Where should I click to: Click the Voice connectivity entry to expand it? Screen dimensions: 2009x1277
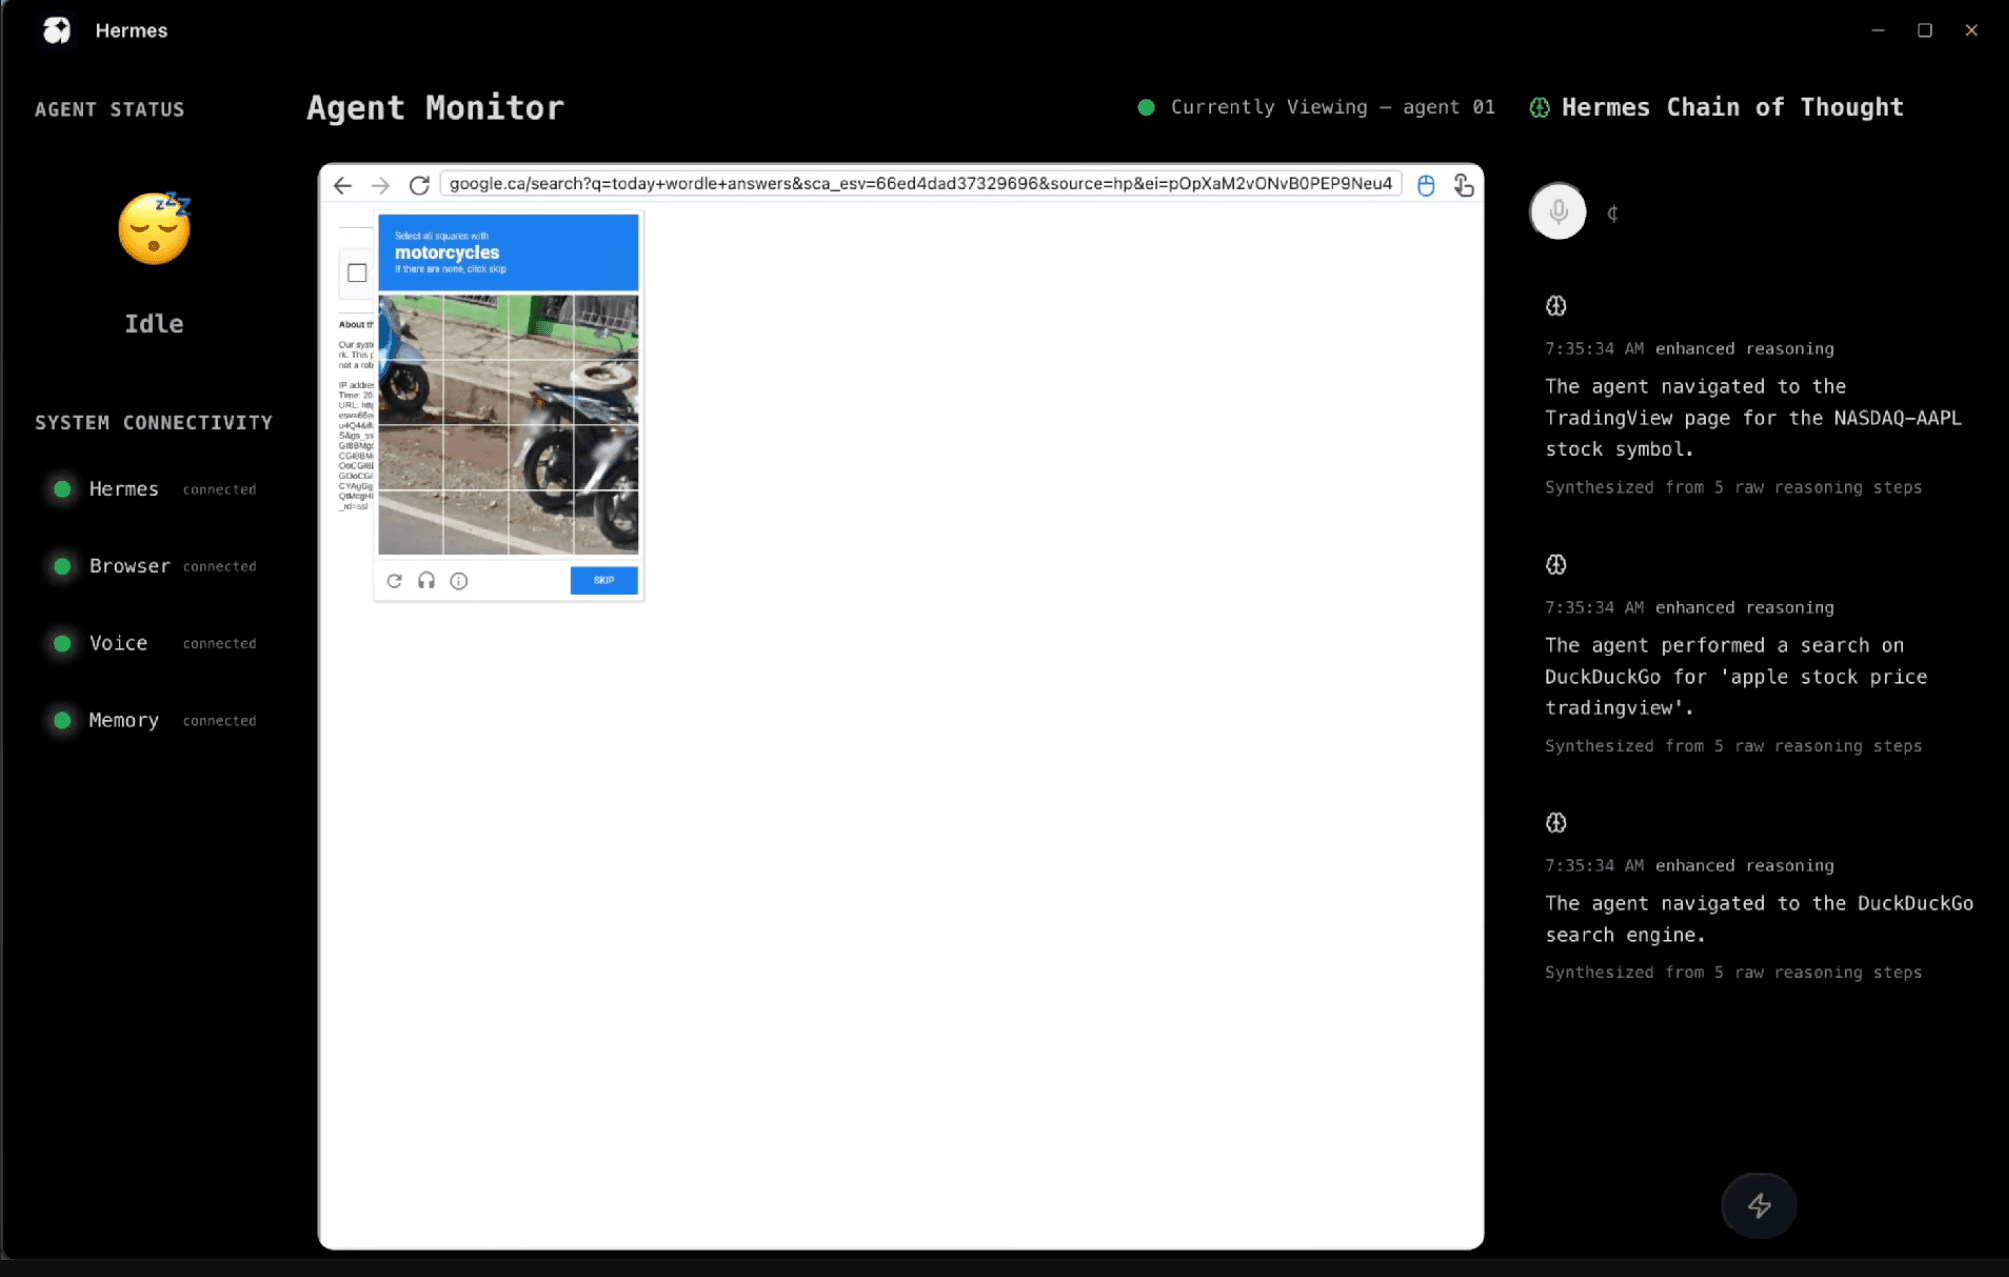click(117, 643)
